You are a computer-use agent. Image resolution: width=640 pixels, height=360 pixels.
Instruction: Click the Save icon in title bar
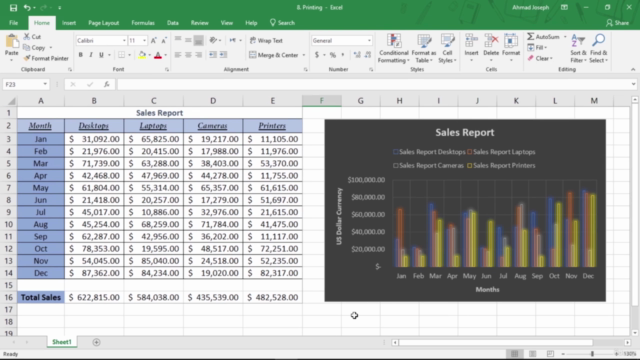[13, 7]
